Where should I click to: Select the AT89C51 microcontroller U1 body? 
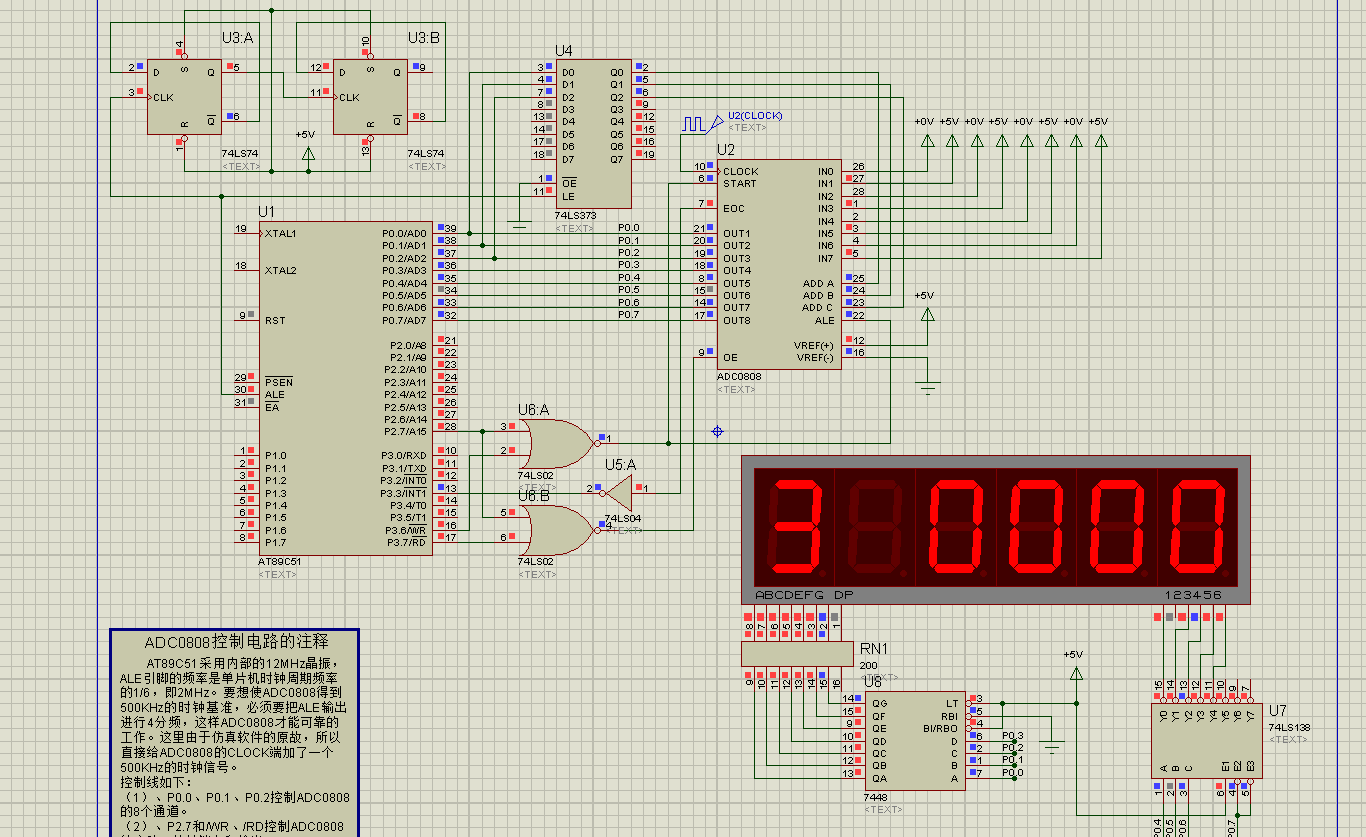[346, 389]
